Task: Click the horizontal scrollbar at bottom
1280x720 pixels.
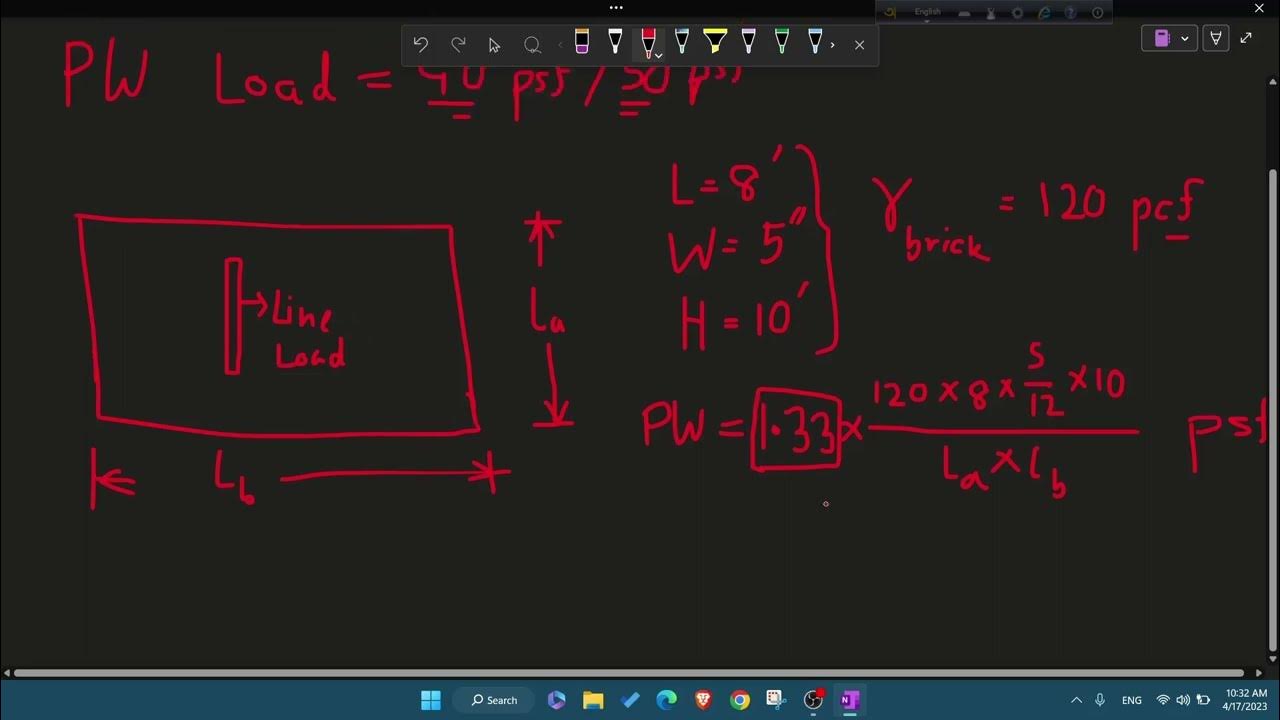Action: 628,673
